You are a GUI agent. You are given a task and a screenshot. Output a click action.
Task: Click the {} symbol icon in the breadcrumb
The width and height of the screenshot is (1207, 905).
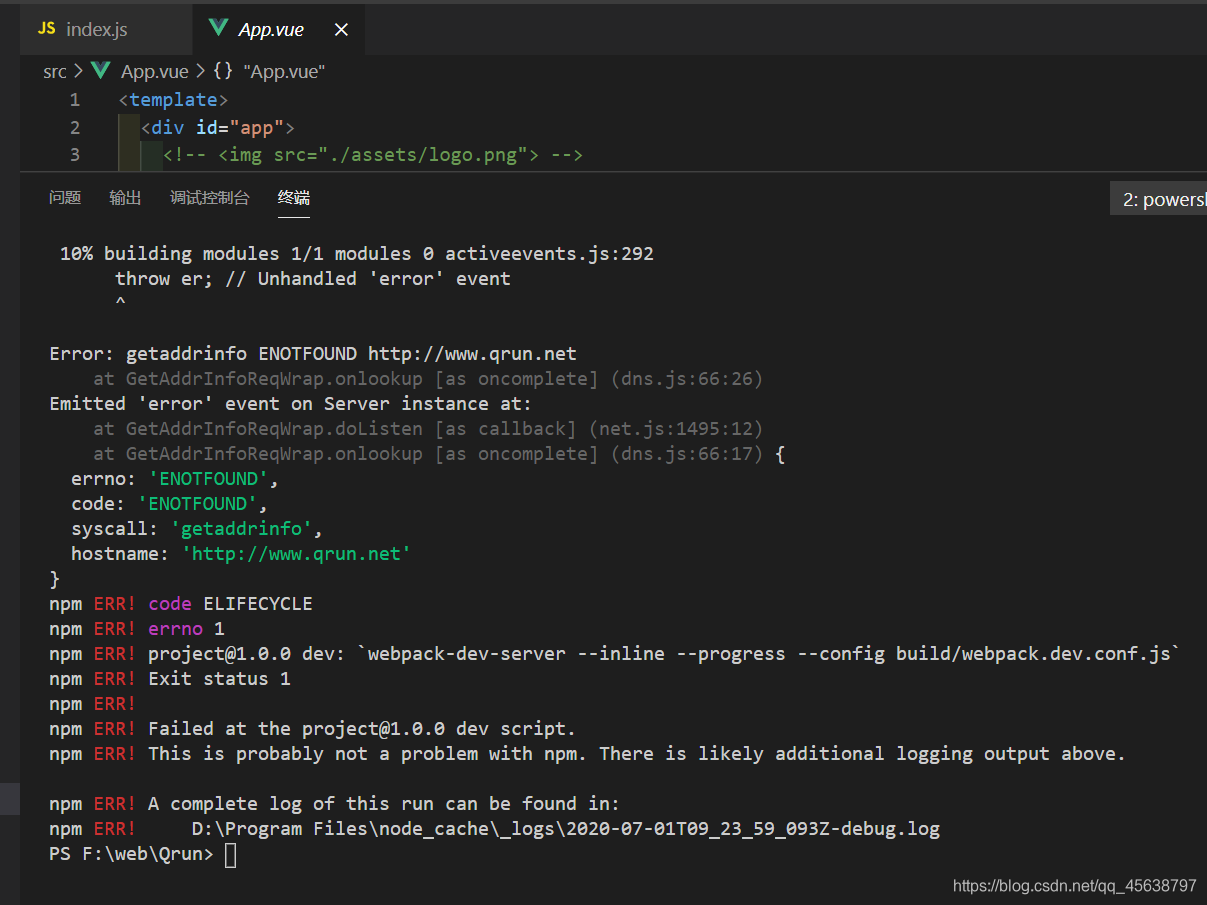pos(222,71)
